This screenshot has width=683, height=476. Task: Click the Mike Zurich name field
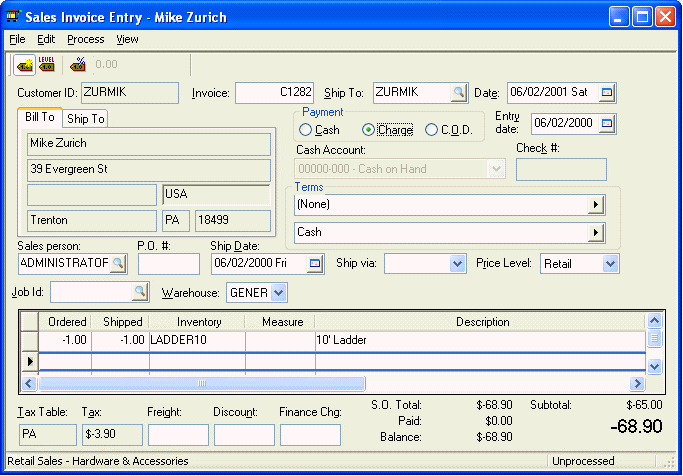(149, 144)
